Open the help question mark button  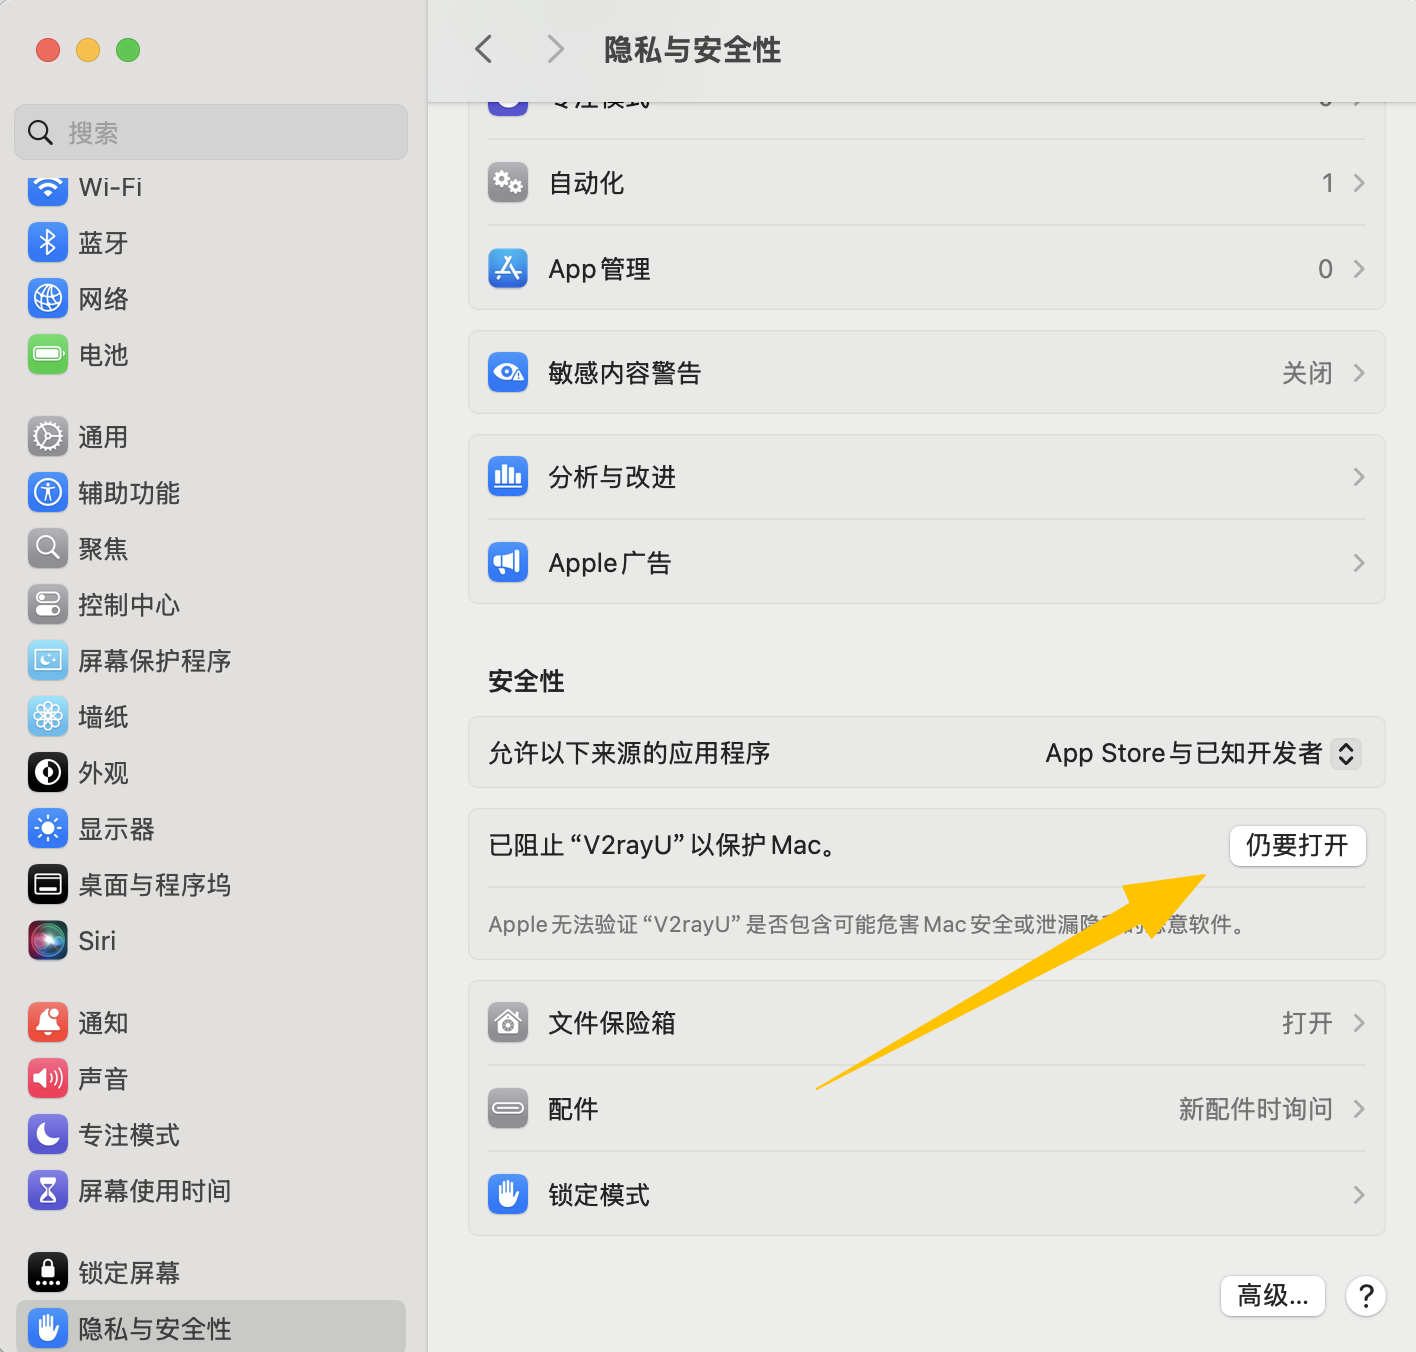point(1365,1296)
